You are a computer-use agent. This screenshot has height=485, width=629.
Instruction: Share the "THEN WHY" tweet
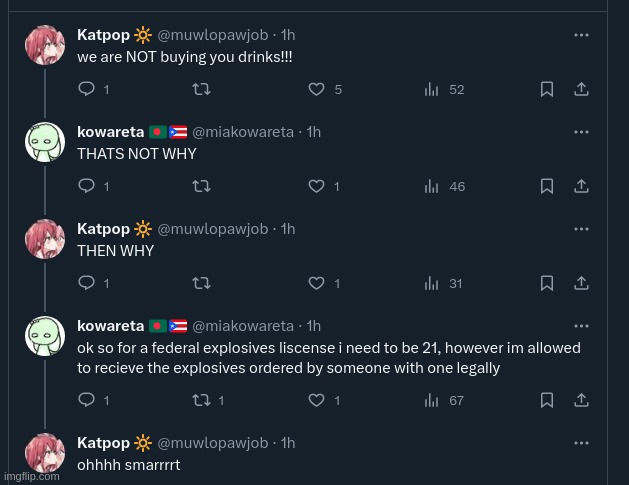tap(581, 283)
